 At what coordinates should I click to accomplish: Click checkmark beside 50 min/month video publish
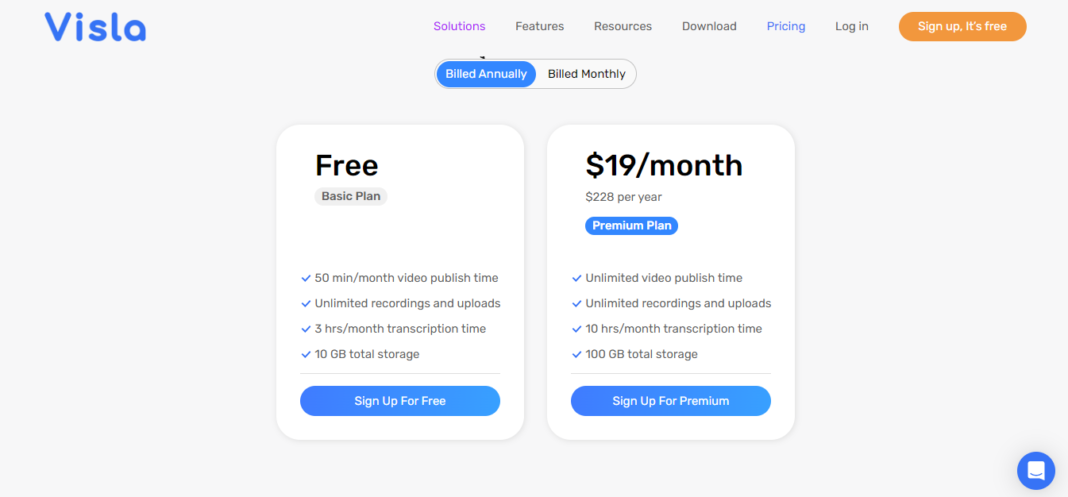(x=306, y=278)
